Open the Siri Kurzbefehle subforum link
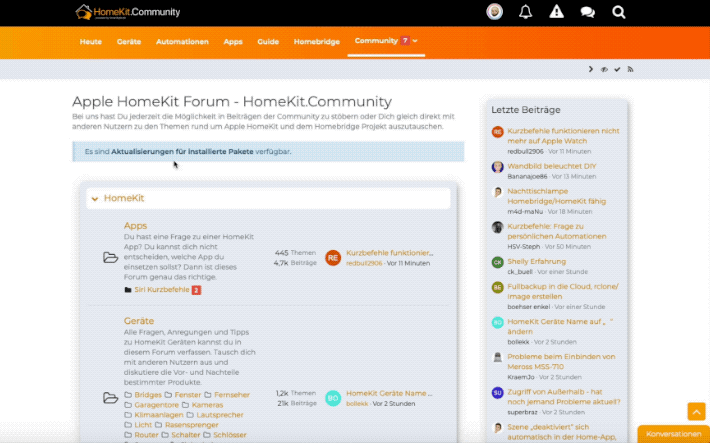 (x=161, y=290)
